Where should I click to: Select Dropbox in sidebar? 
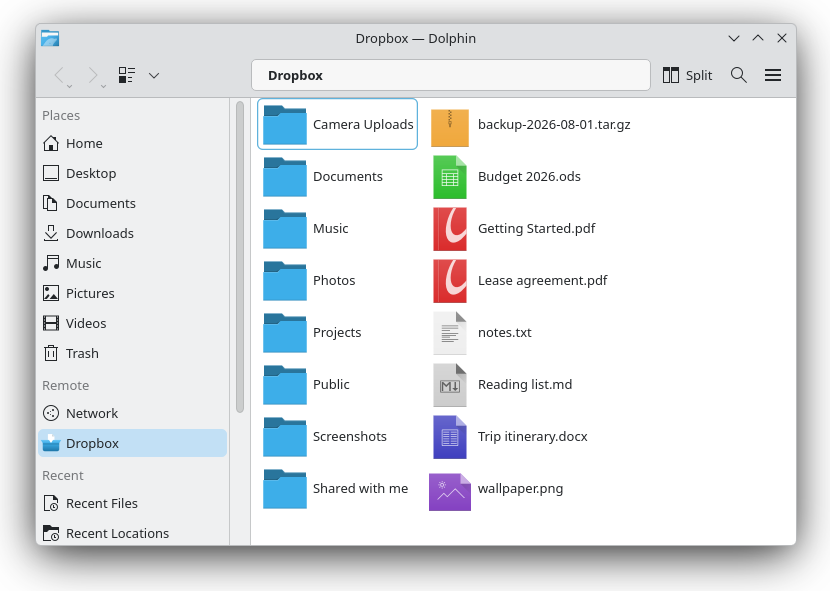pos(132,443)
